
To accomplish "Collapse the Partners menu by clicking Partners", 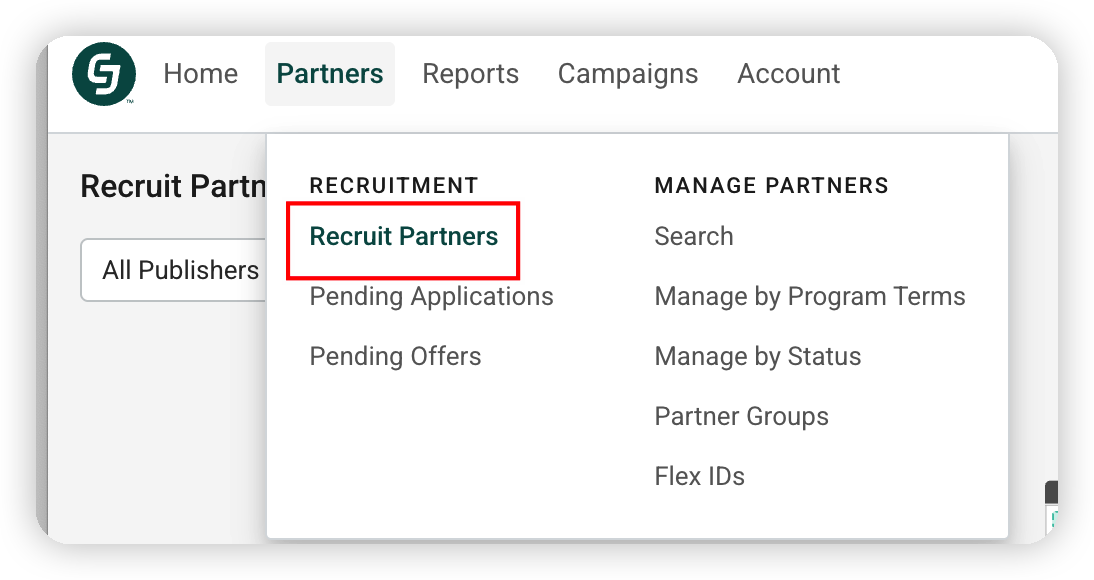I will [x=330, y=73].
